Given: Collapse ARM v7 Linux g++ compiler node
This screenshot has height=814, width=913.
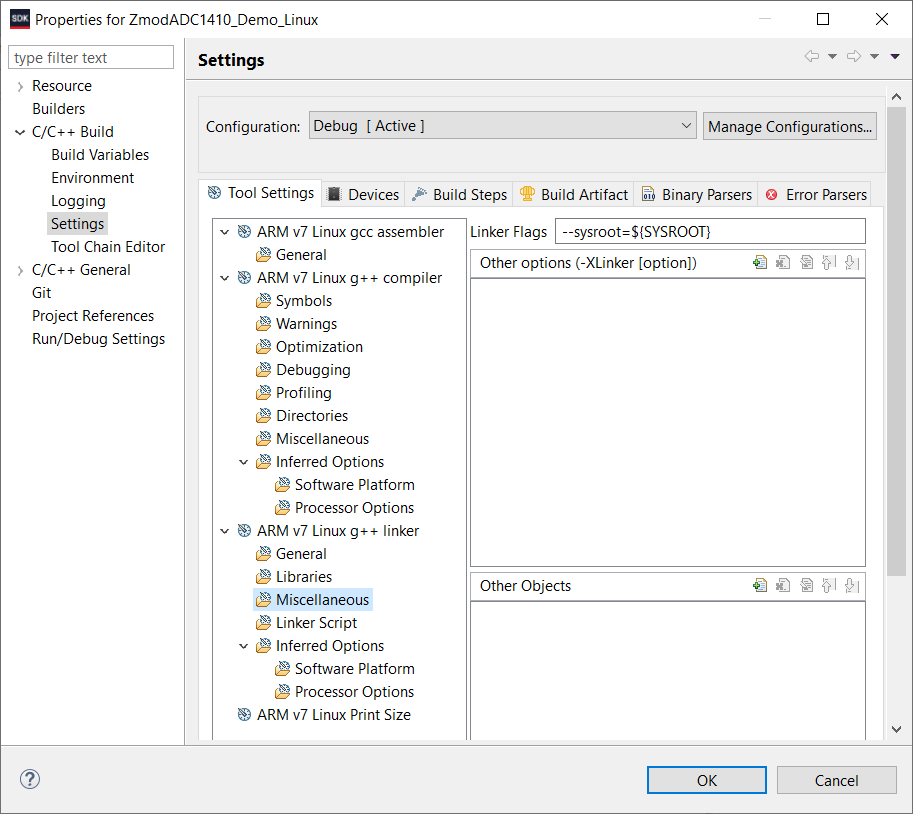Looking at the screenshot, I should click(225, 278).
